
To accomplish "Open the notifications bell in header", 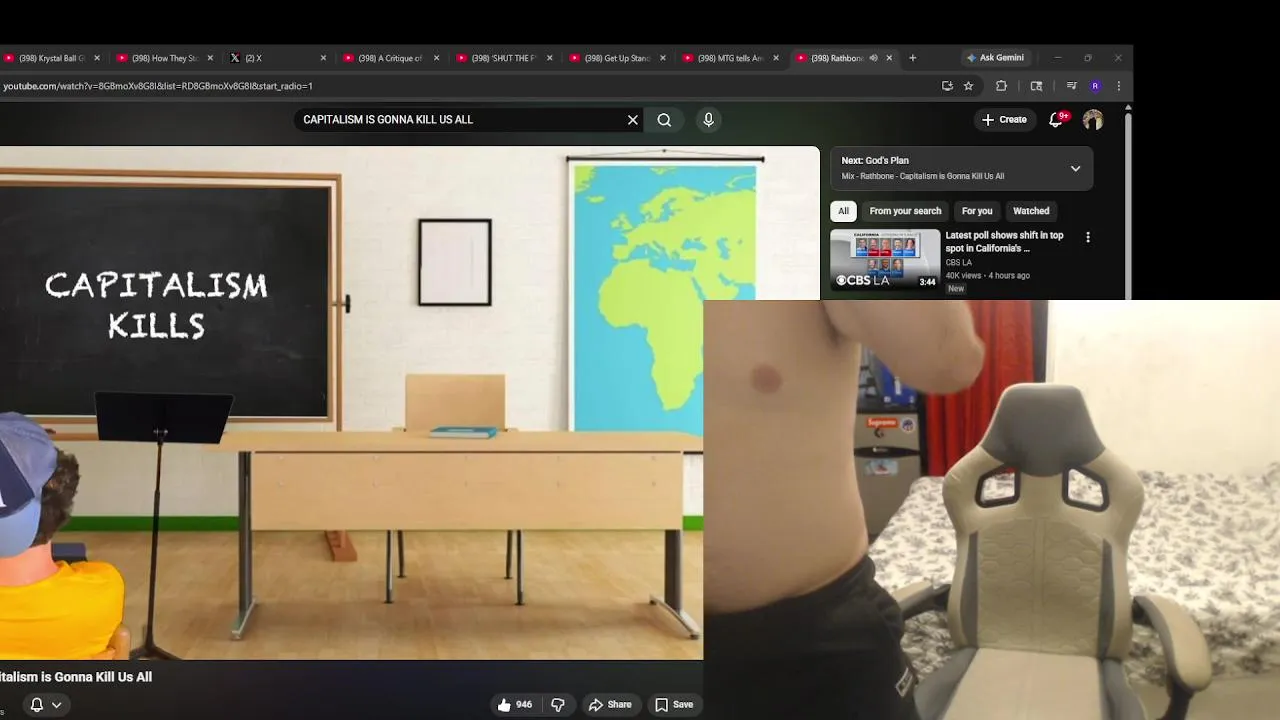I will 1056,120.
